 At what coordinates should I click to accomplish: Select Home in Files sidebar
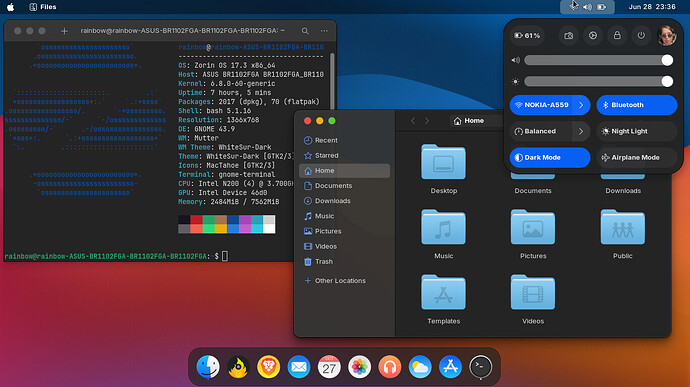(x=344, y=170)
